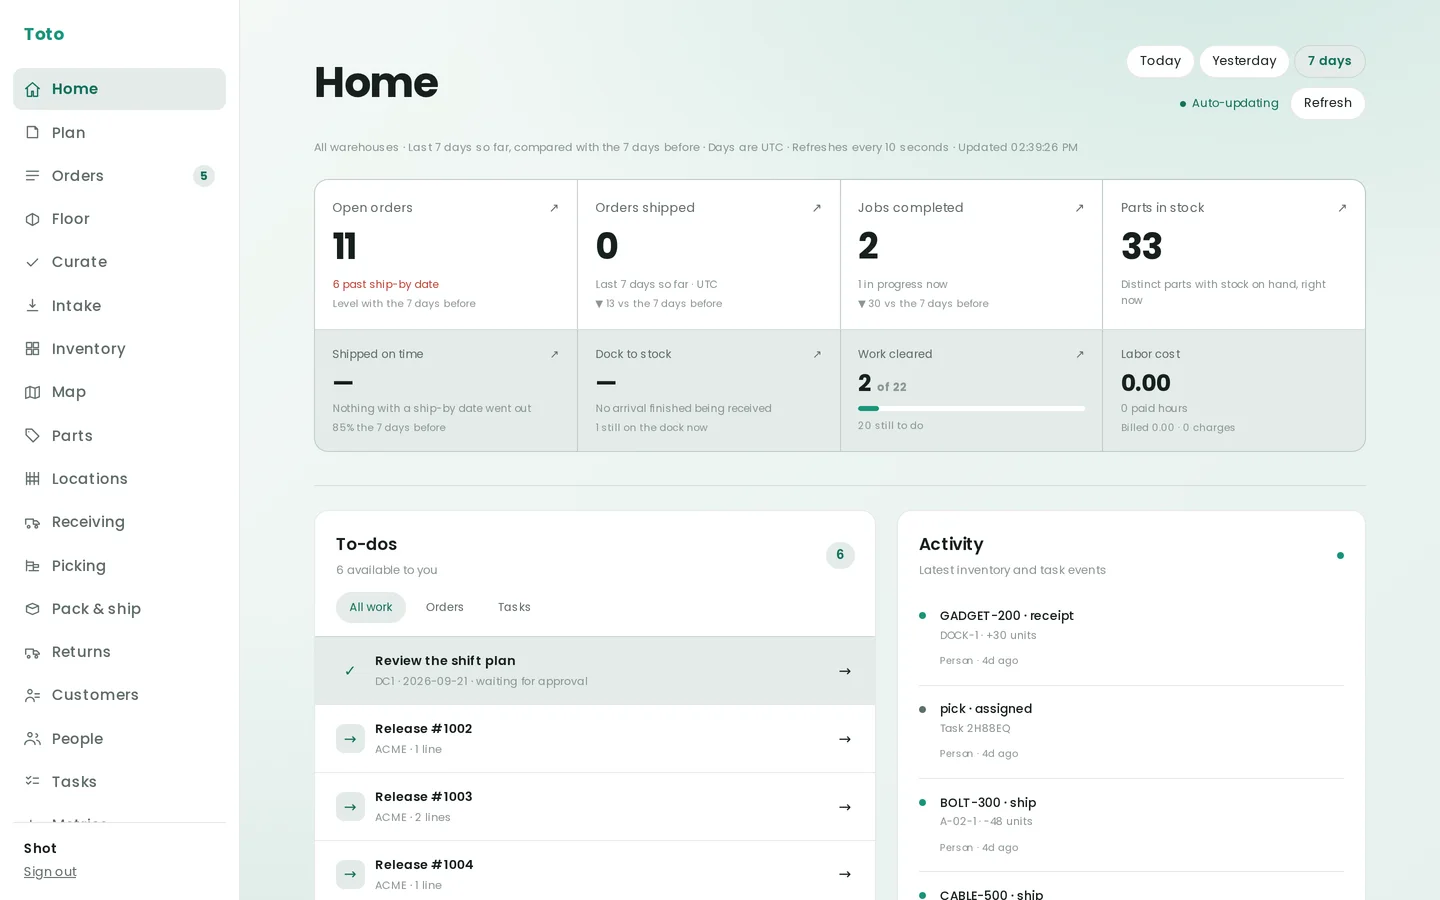Open Orders page in sidebar
1440x900 pixels.
(119, 176)
